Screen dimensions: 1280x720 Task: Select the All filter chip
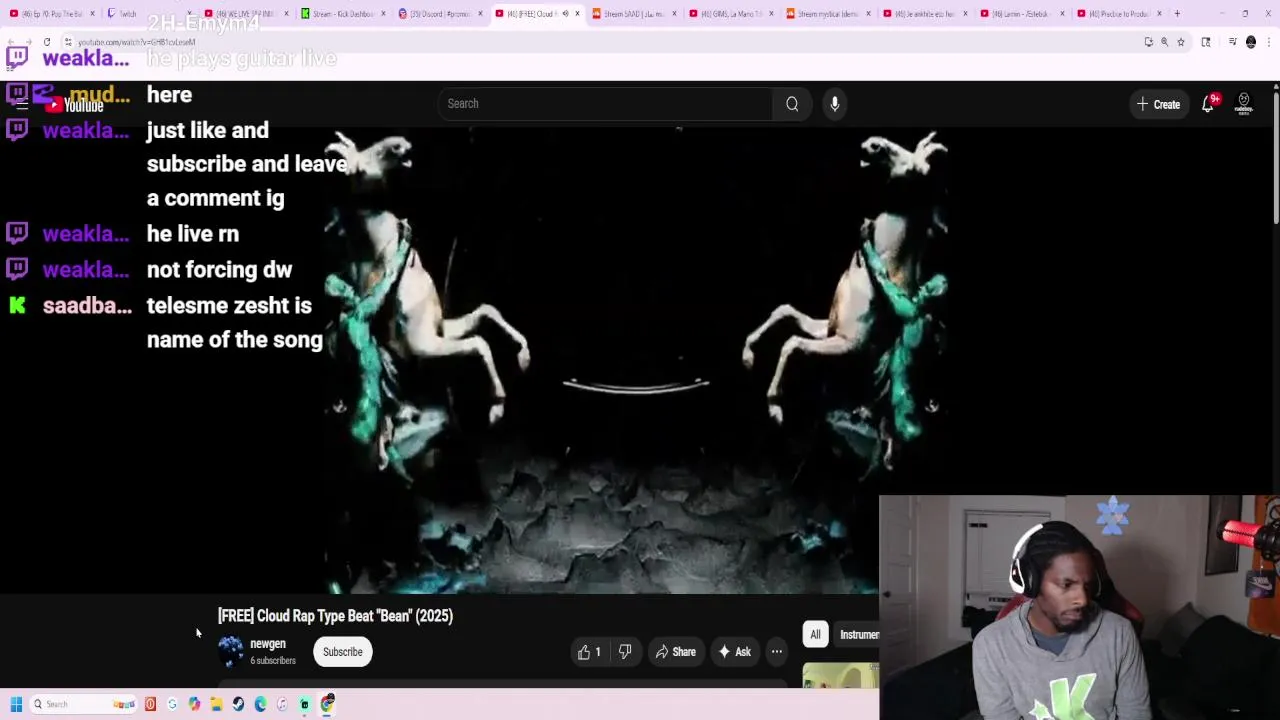click(815, 634)
